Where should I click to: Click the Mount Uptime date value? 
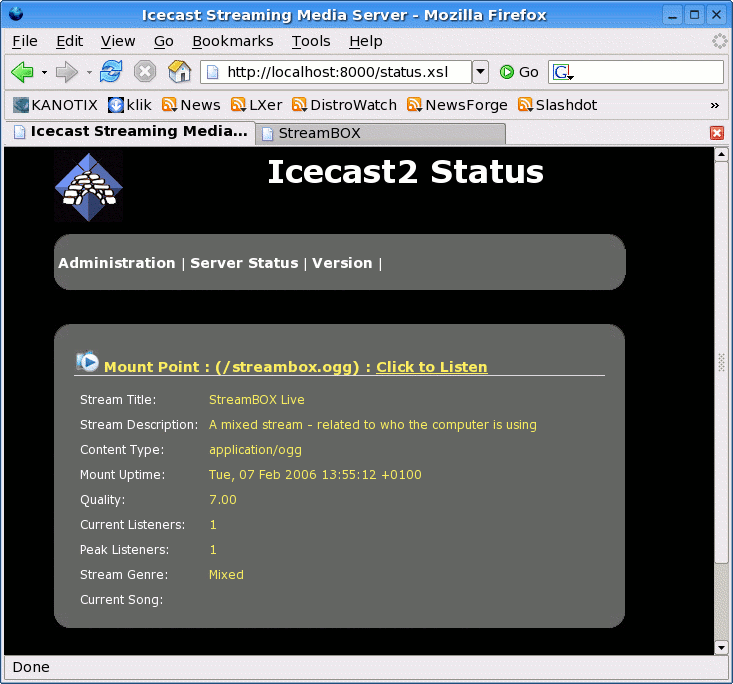click(315, 475)
